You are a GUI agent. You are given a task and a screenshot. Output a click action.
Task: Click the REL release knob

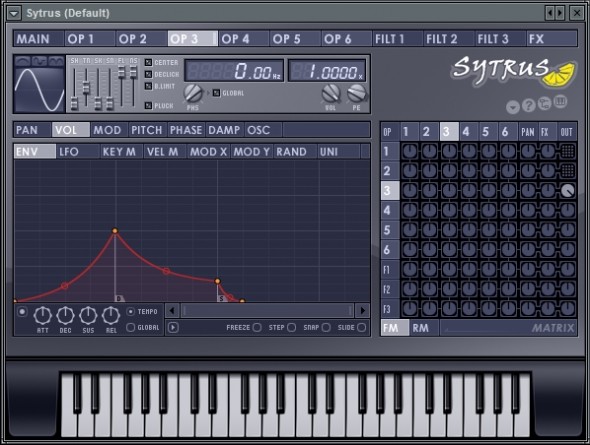pyautogui.click(x=111, y=316)
